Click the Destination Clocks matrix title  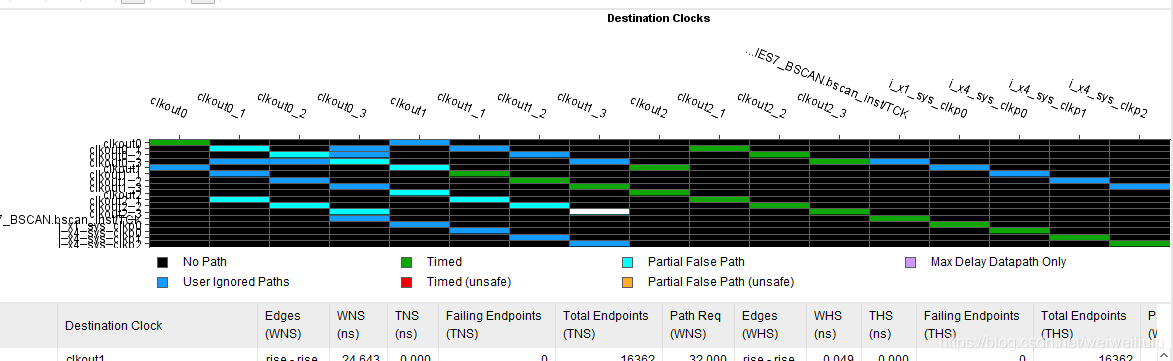click(658, 18)
